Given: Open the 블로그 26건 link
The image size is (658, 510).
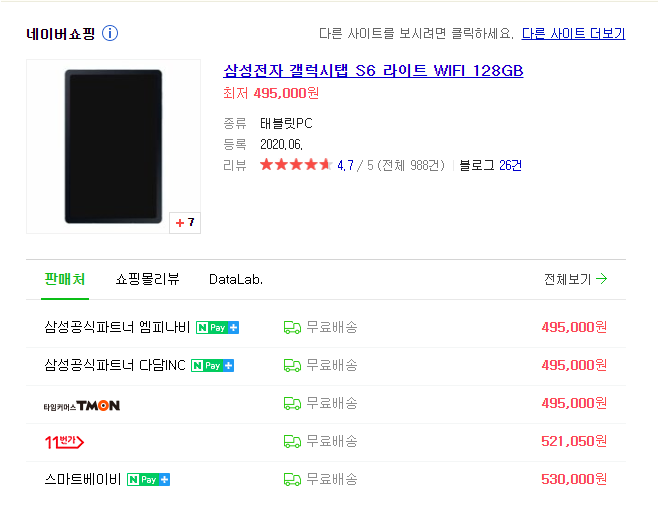Looking at the screenshot, I should click(x=490, y=165).
